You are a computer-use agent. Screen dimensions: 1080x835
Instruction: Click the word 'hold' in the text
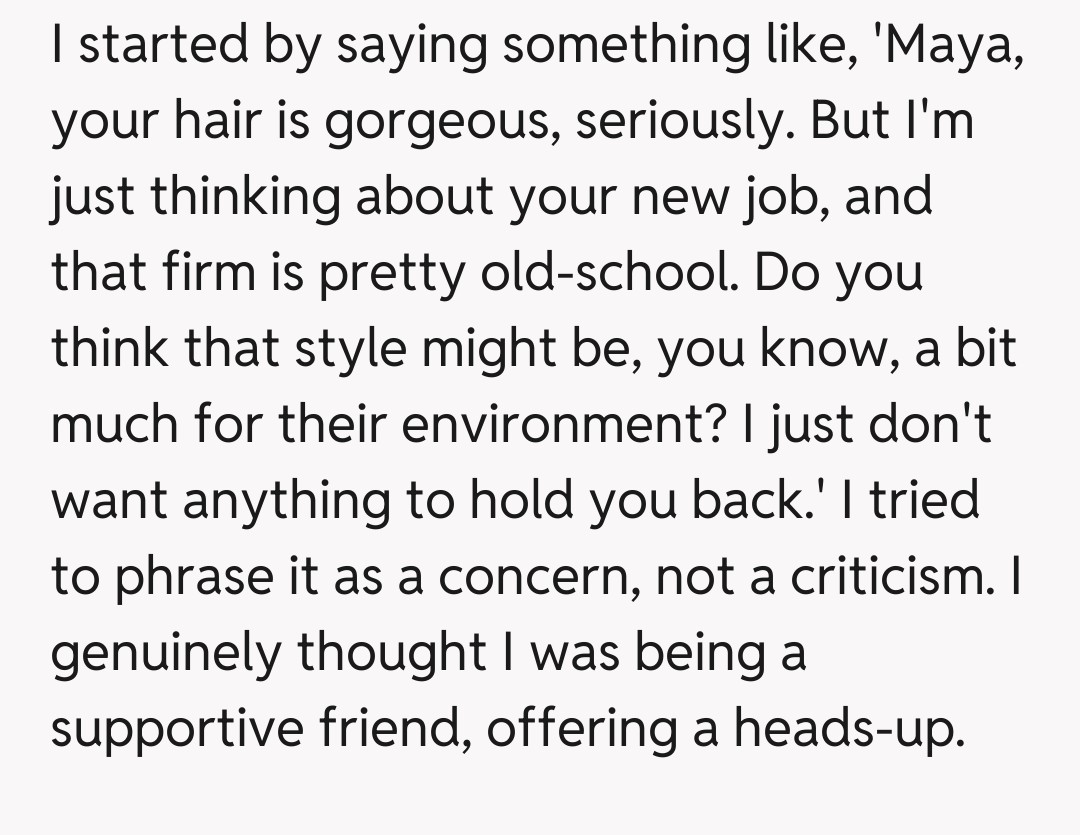click(x=510, y=500)
